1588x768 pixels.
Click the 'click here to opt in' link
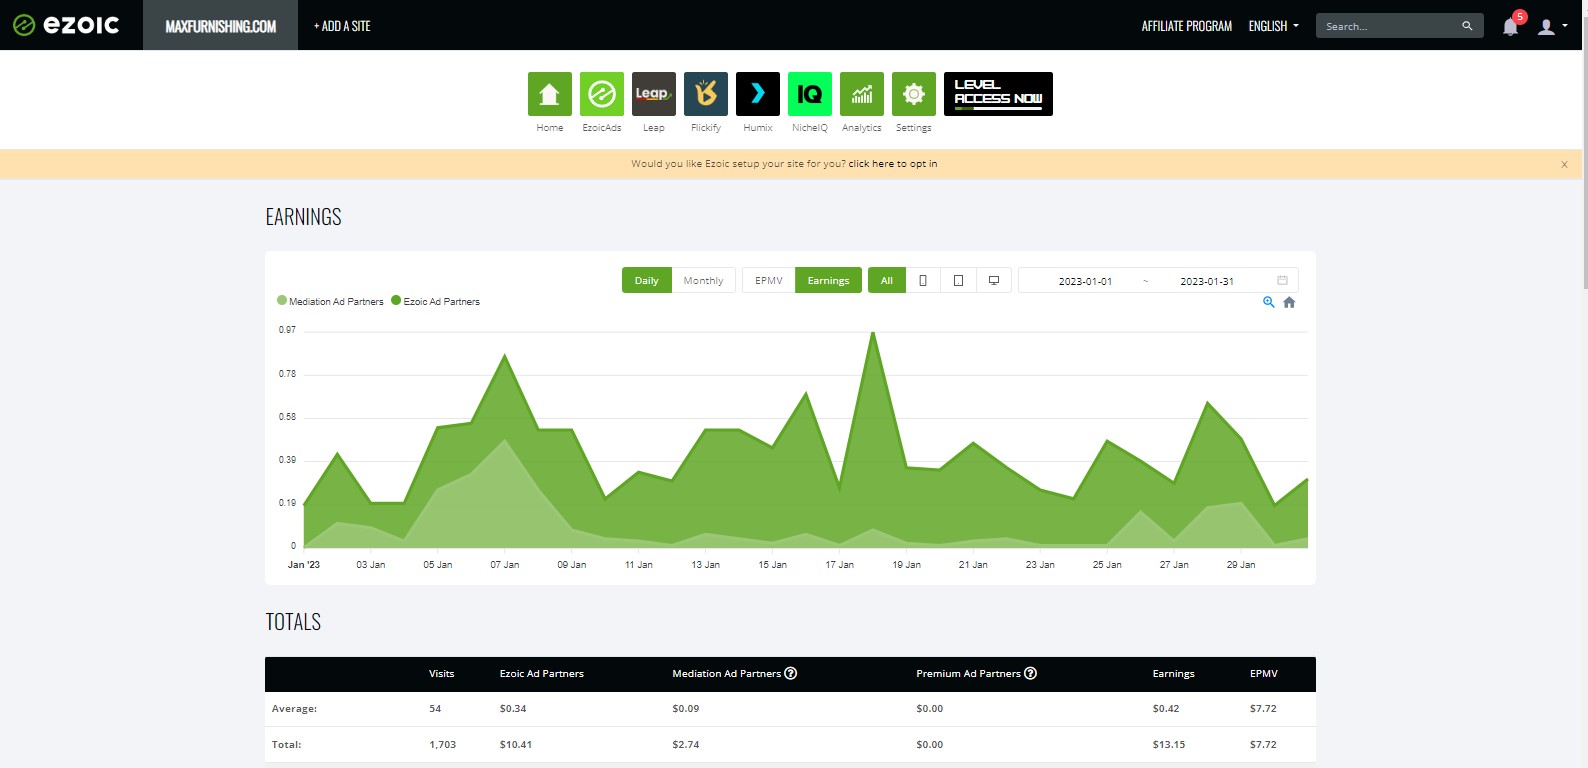coord(893,164)
